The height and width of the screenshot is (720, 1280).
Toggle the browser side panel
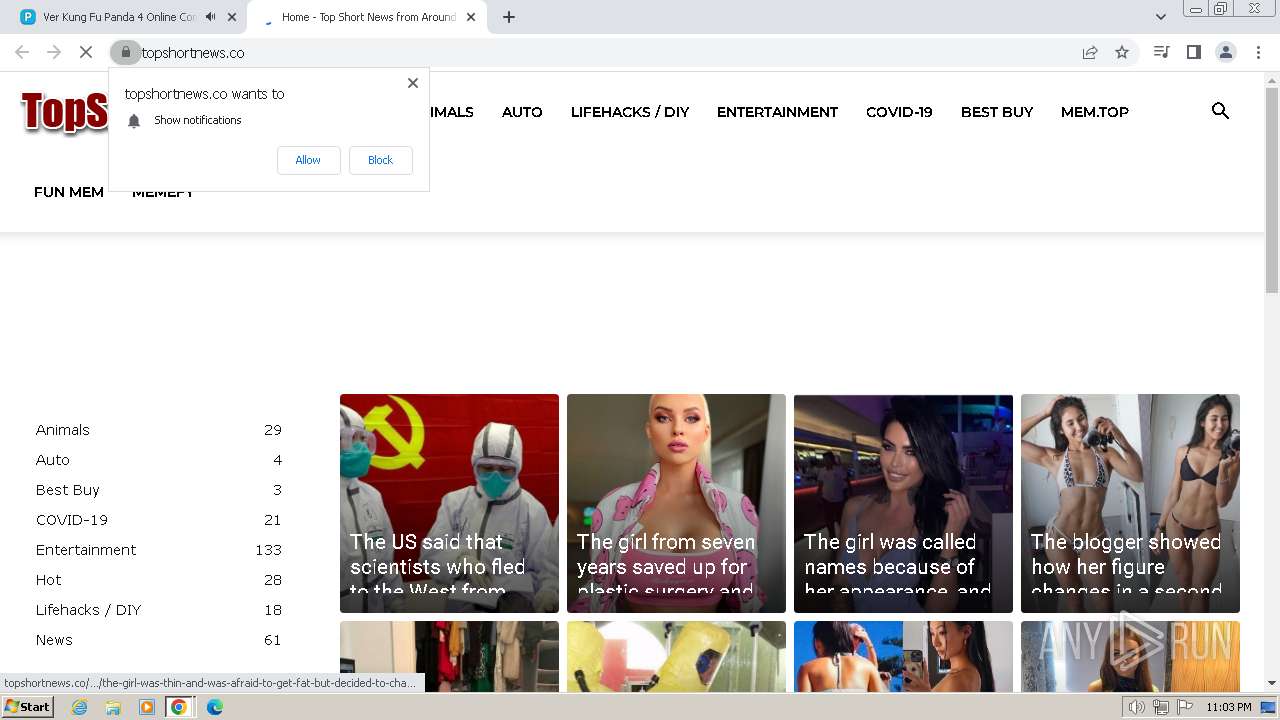tap(1193, 52)
